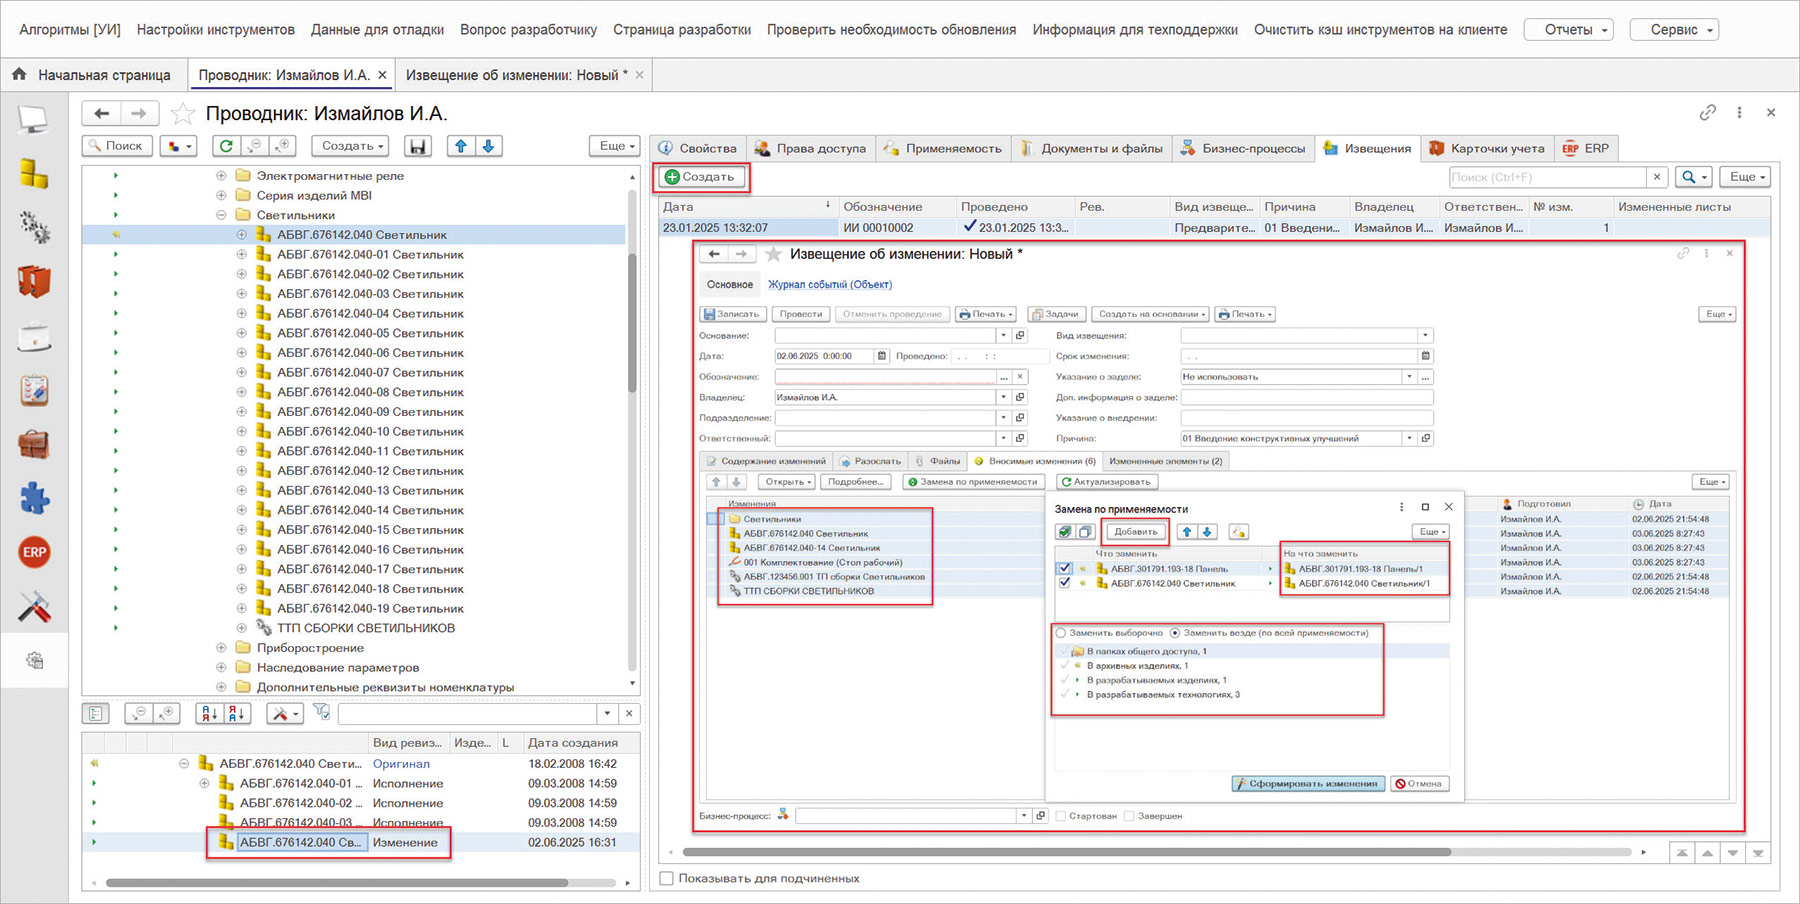Click the green Создать button in Извещения
1800x904 pixels.
click(x=701, y=177)
